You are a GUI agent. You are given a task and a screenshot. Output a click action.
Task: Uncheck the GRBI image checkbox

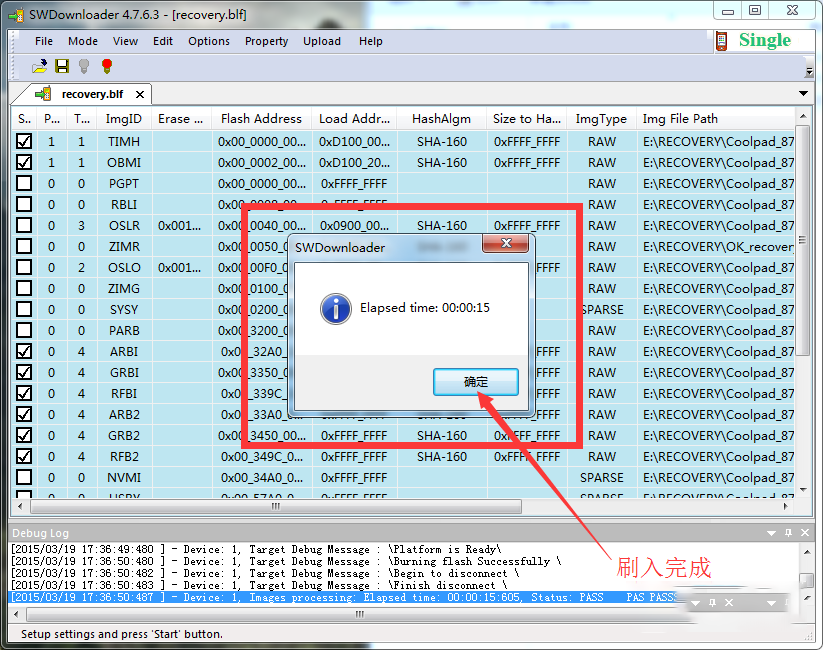point(24,372)
